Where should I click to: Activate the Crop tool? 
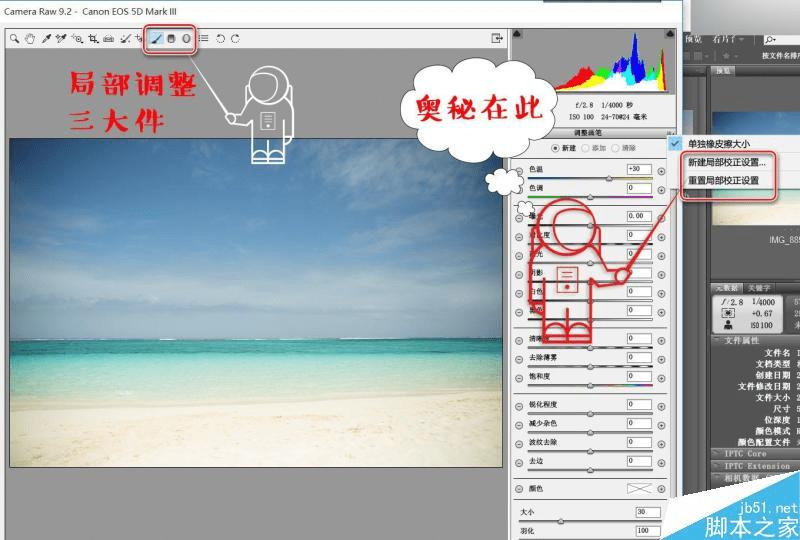(93, 39)
